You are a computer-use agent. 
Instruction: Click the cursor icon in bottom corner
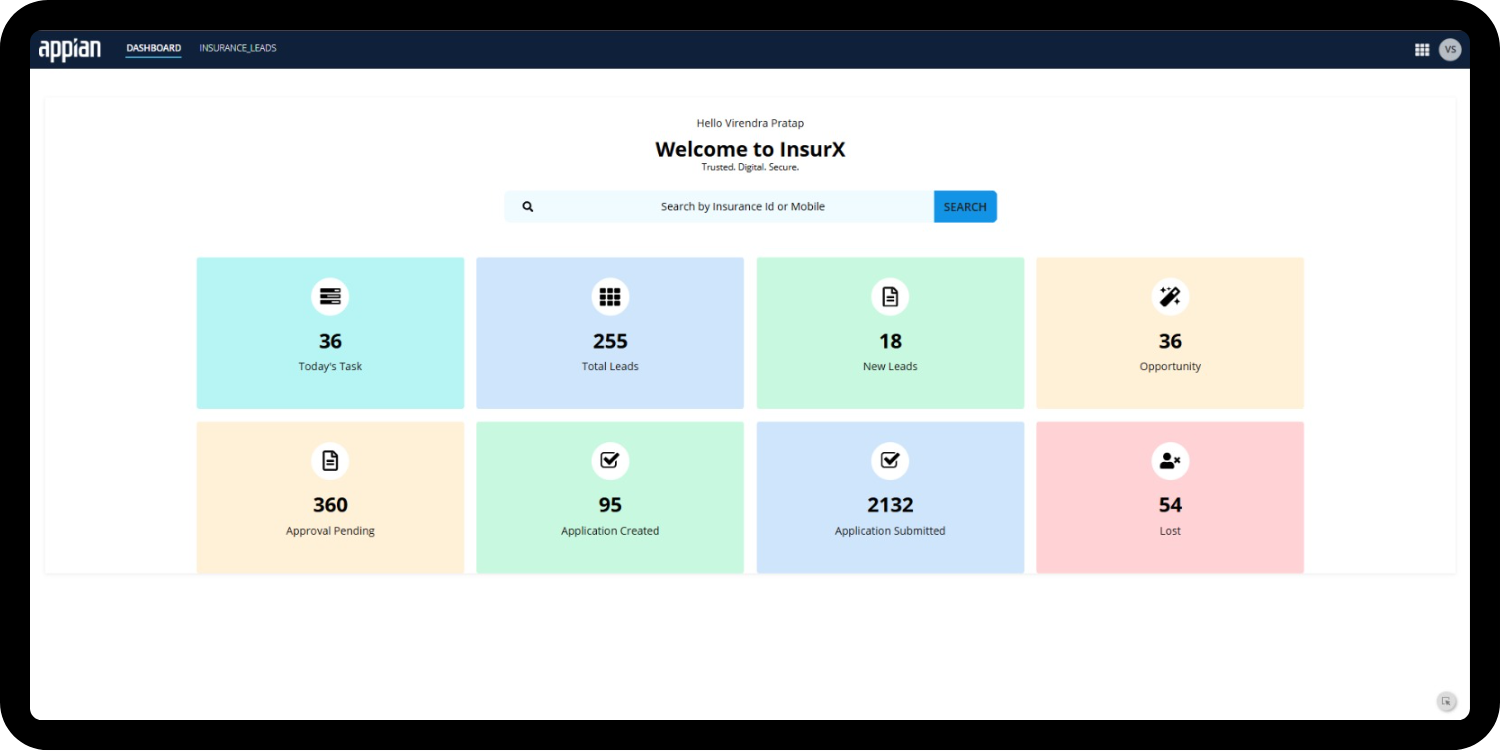pyautogui.click(x=1446, y=702)
